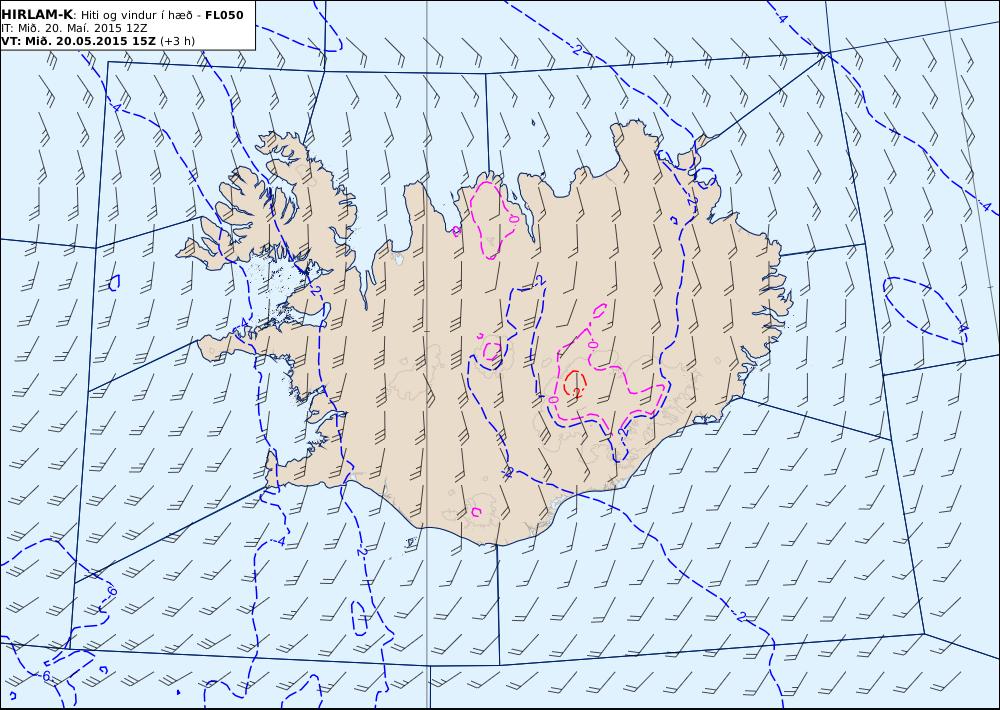This screenshot has height=710, width=1000.
Task: Click the elliptical blue contour east of Iceland
Action: (x=925, y=310)
